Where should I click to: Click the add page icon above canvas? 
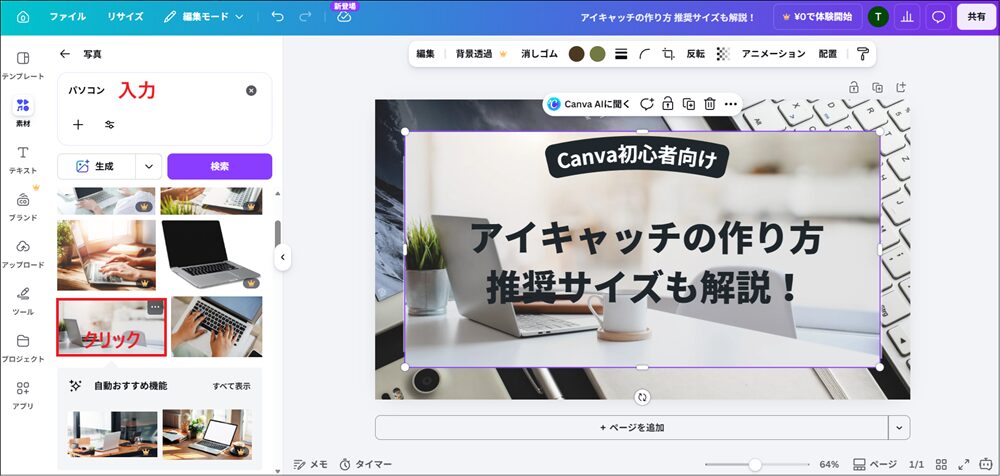coord(901,87)
